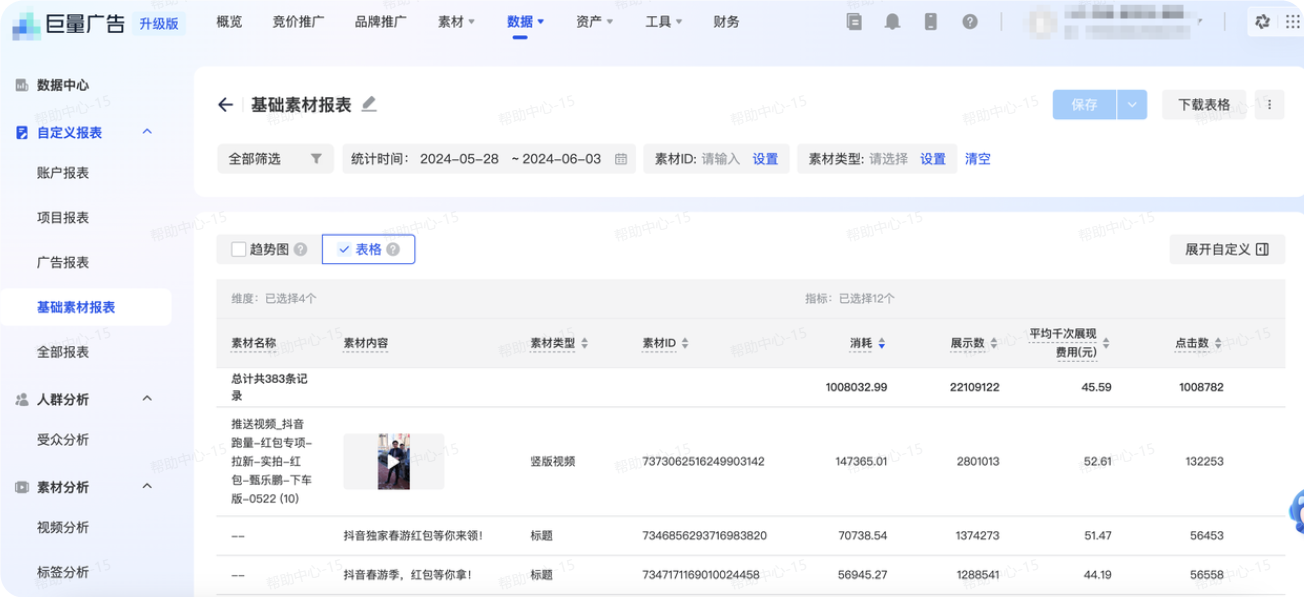This screenshot has width=1304, height=597.
Task: Enable the 趋势图 checkbox
Action: click(238, 250)
